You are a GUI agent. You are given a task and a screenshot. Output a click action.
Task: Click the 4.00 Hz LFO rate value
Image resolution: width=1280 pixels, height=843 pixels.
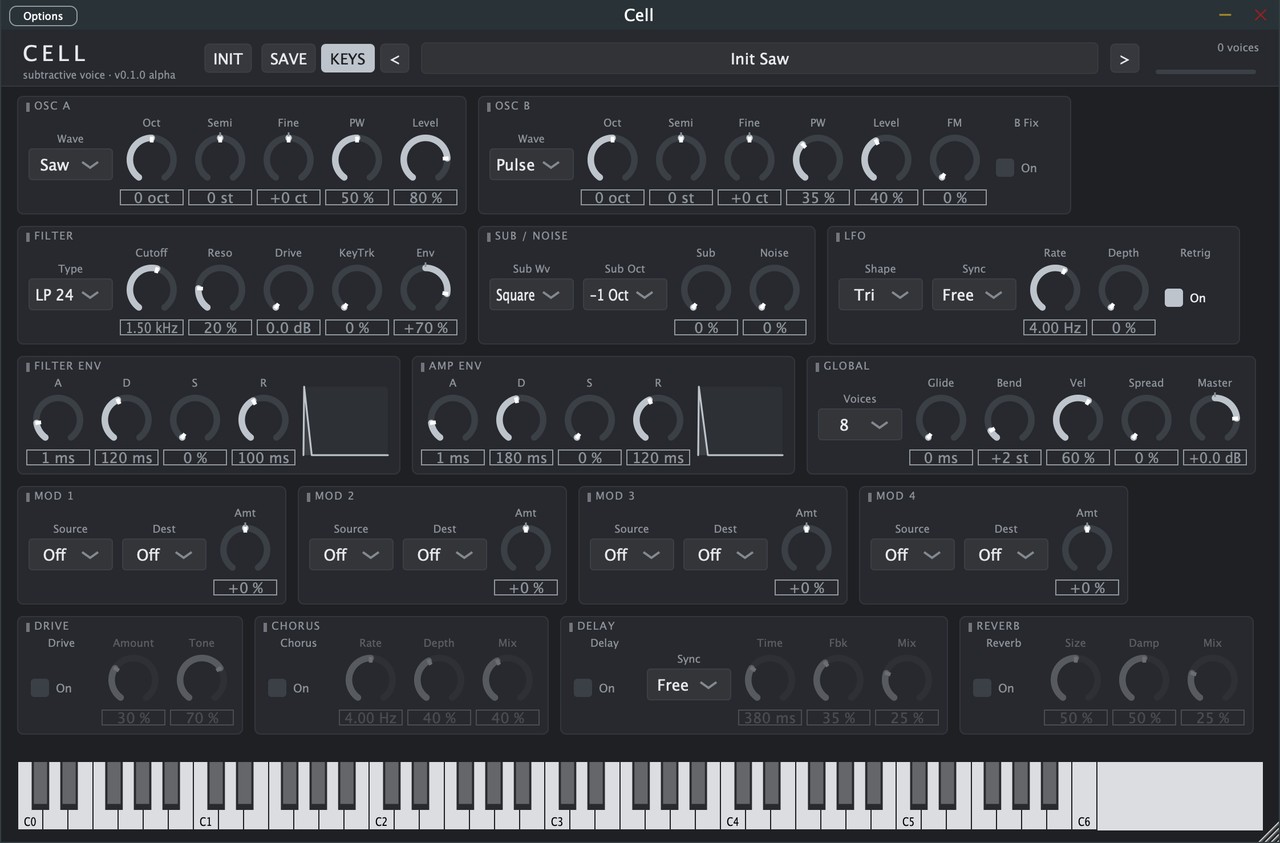1055,327
